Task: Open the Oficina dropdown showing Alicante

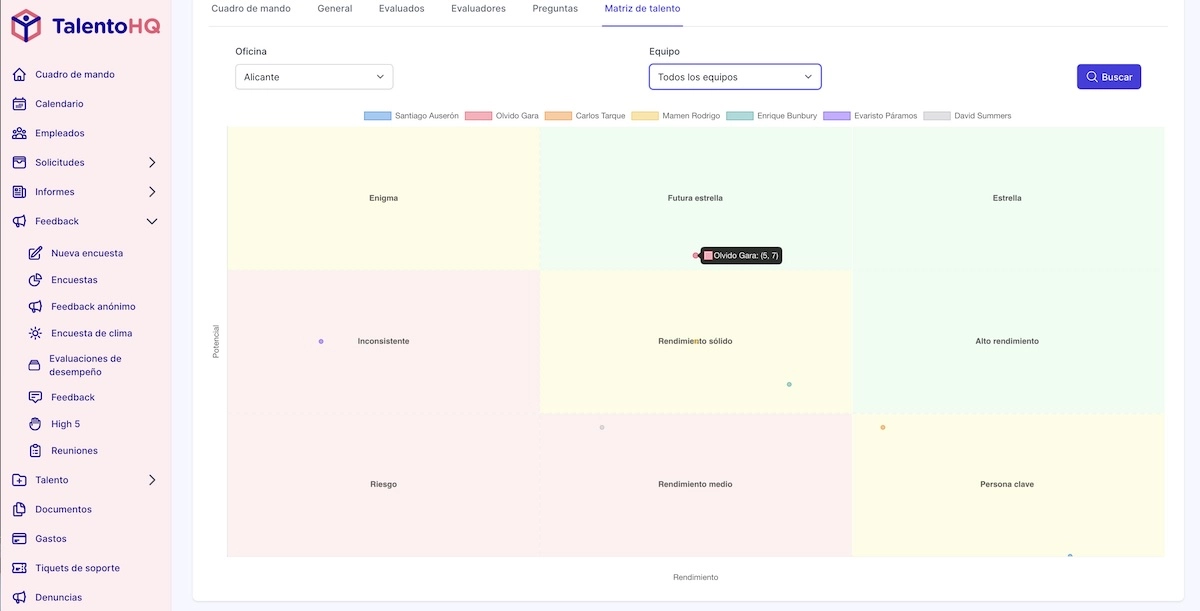Action: (313, 76)
